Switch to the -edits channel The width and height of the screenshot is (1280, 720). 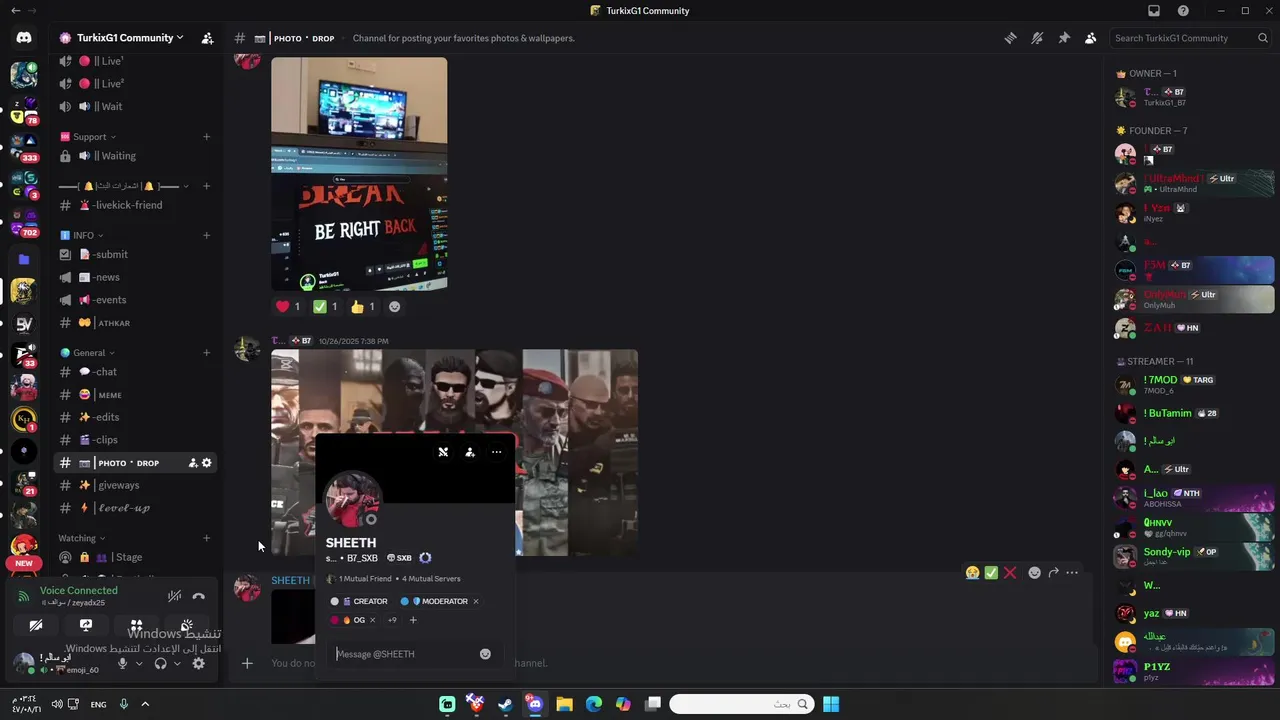coord(135,417)
